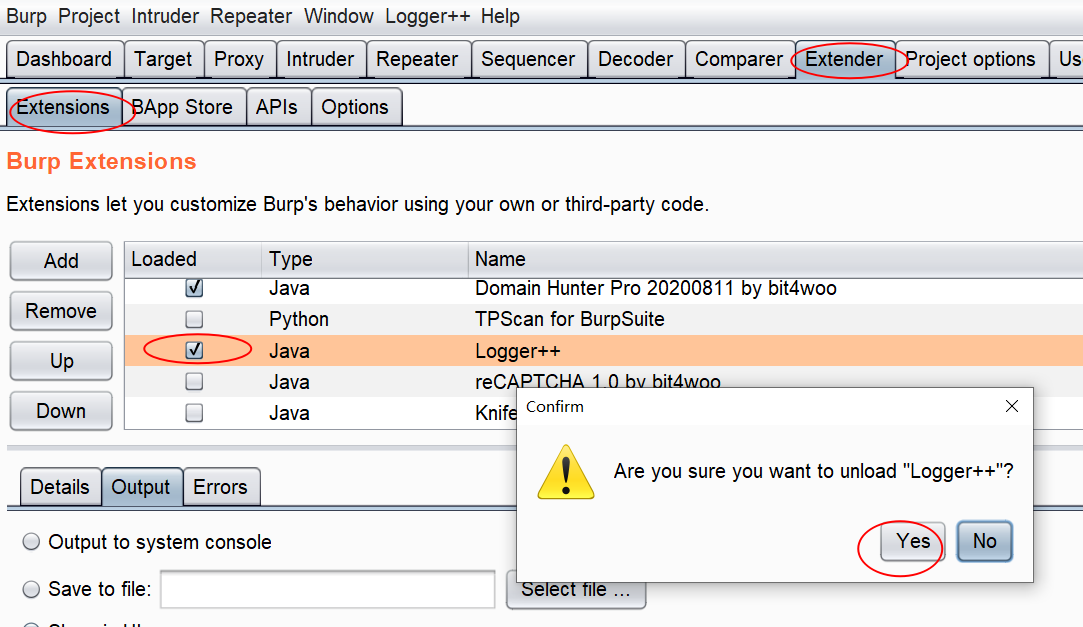This screenshot has width=1083, height=627.
Task: Click the Add extension button
Action: click(x=61, y=261)
